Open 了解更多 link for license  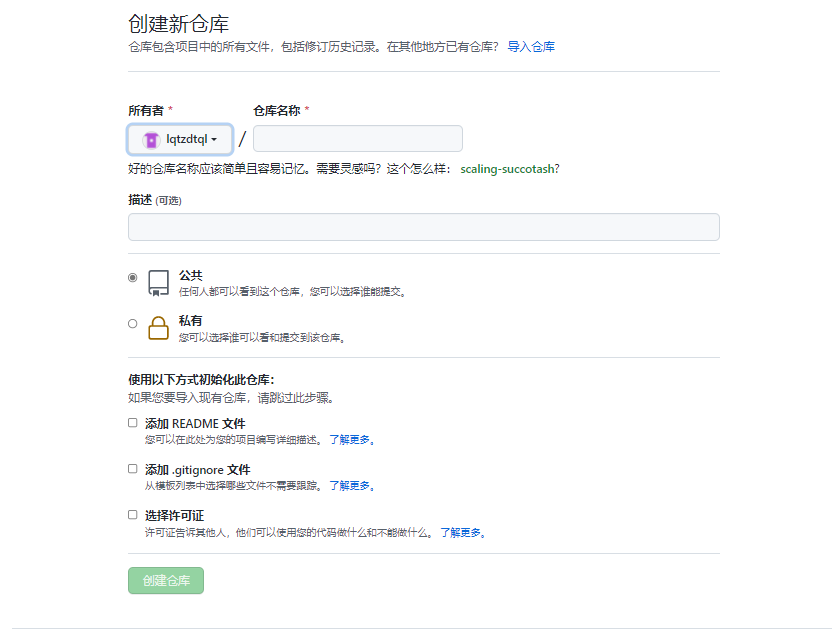pyautogui.click(x=463, y=533)
